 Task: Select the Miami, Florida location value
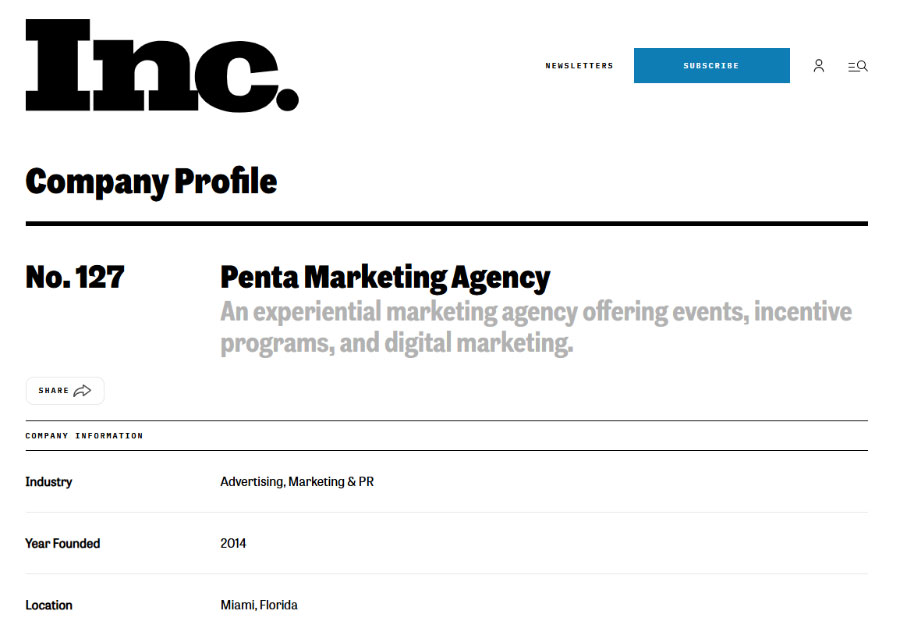tap(259, 605)
